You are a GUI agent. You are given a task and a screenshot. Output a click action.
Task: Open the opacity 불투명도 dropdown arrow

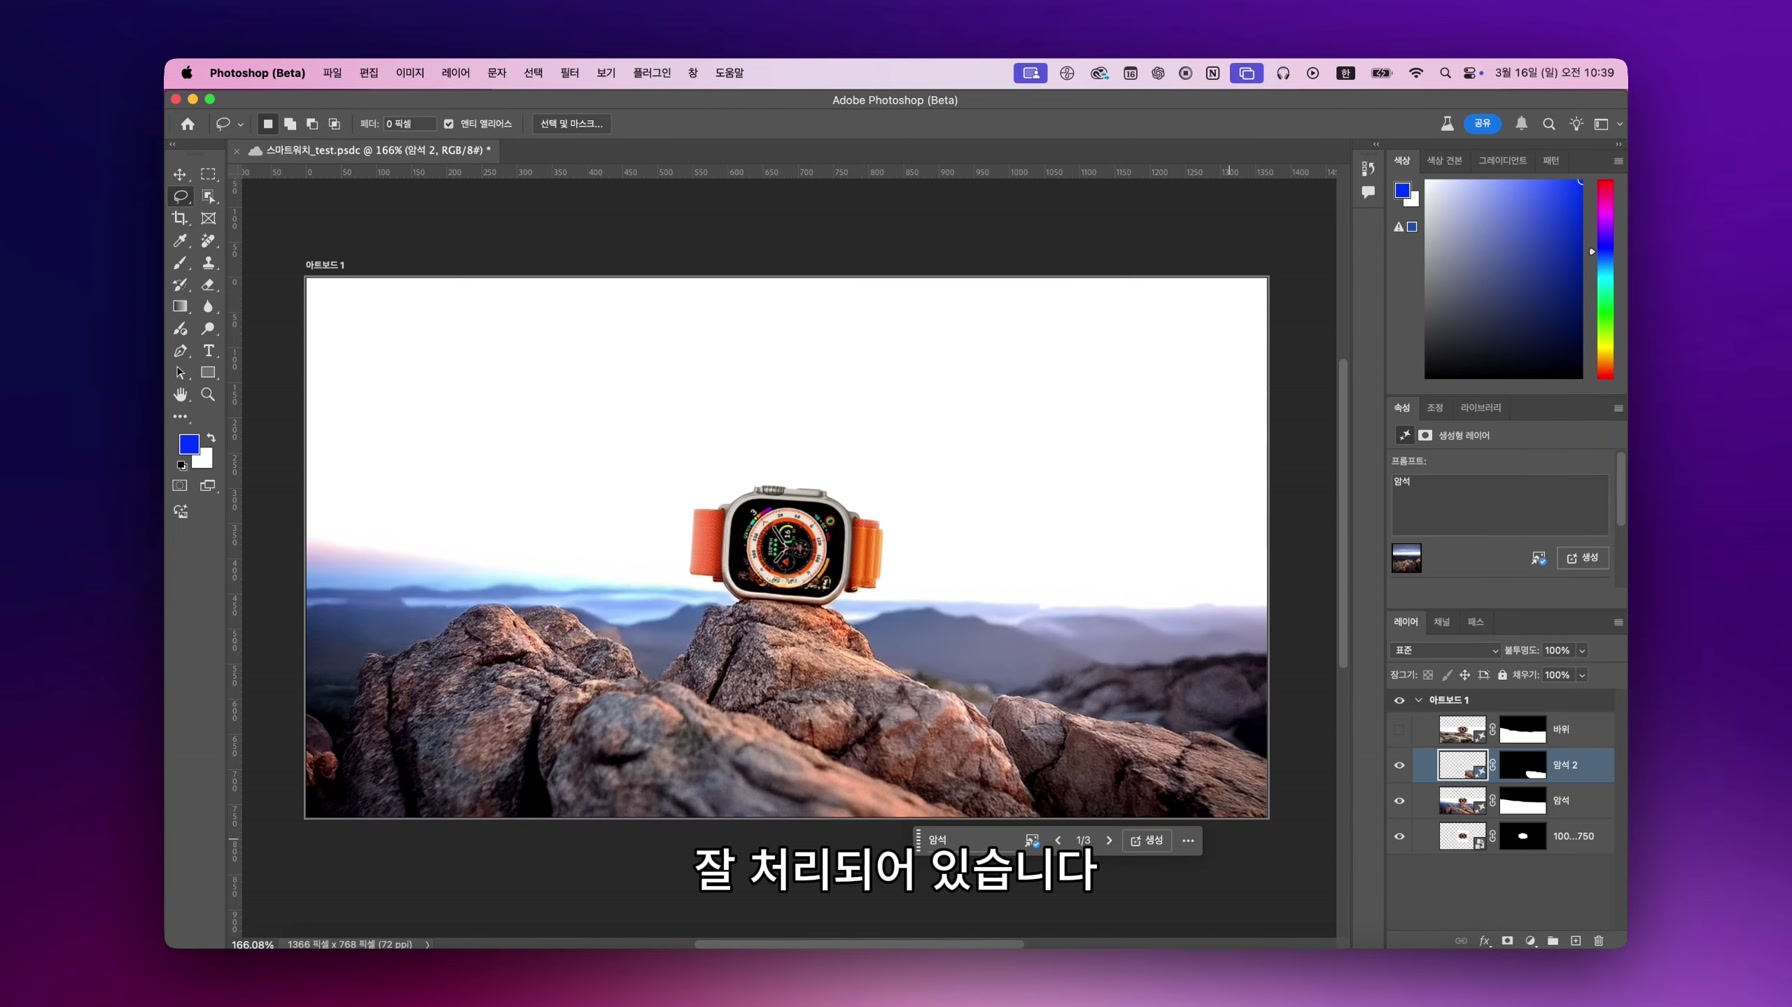[x=1582, y=651]
